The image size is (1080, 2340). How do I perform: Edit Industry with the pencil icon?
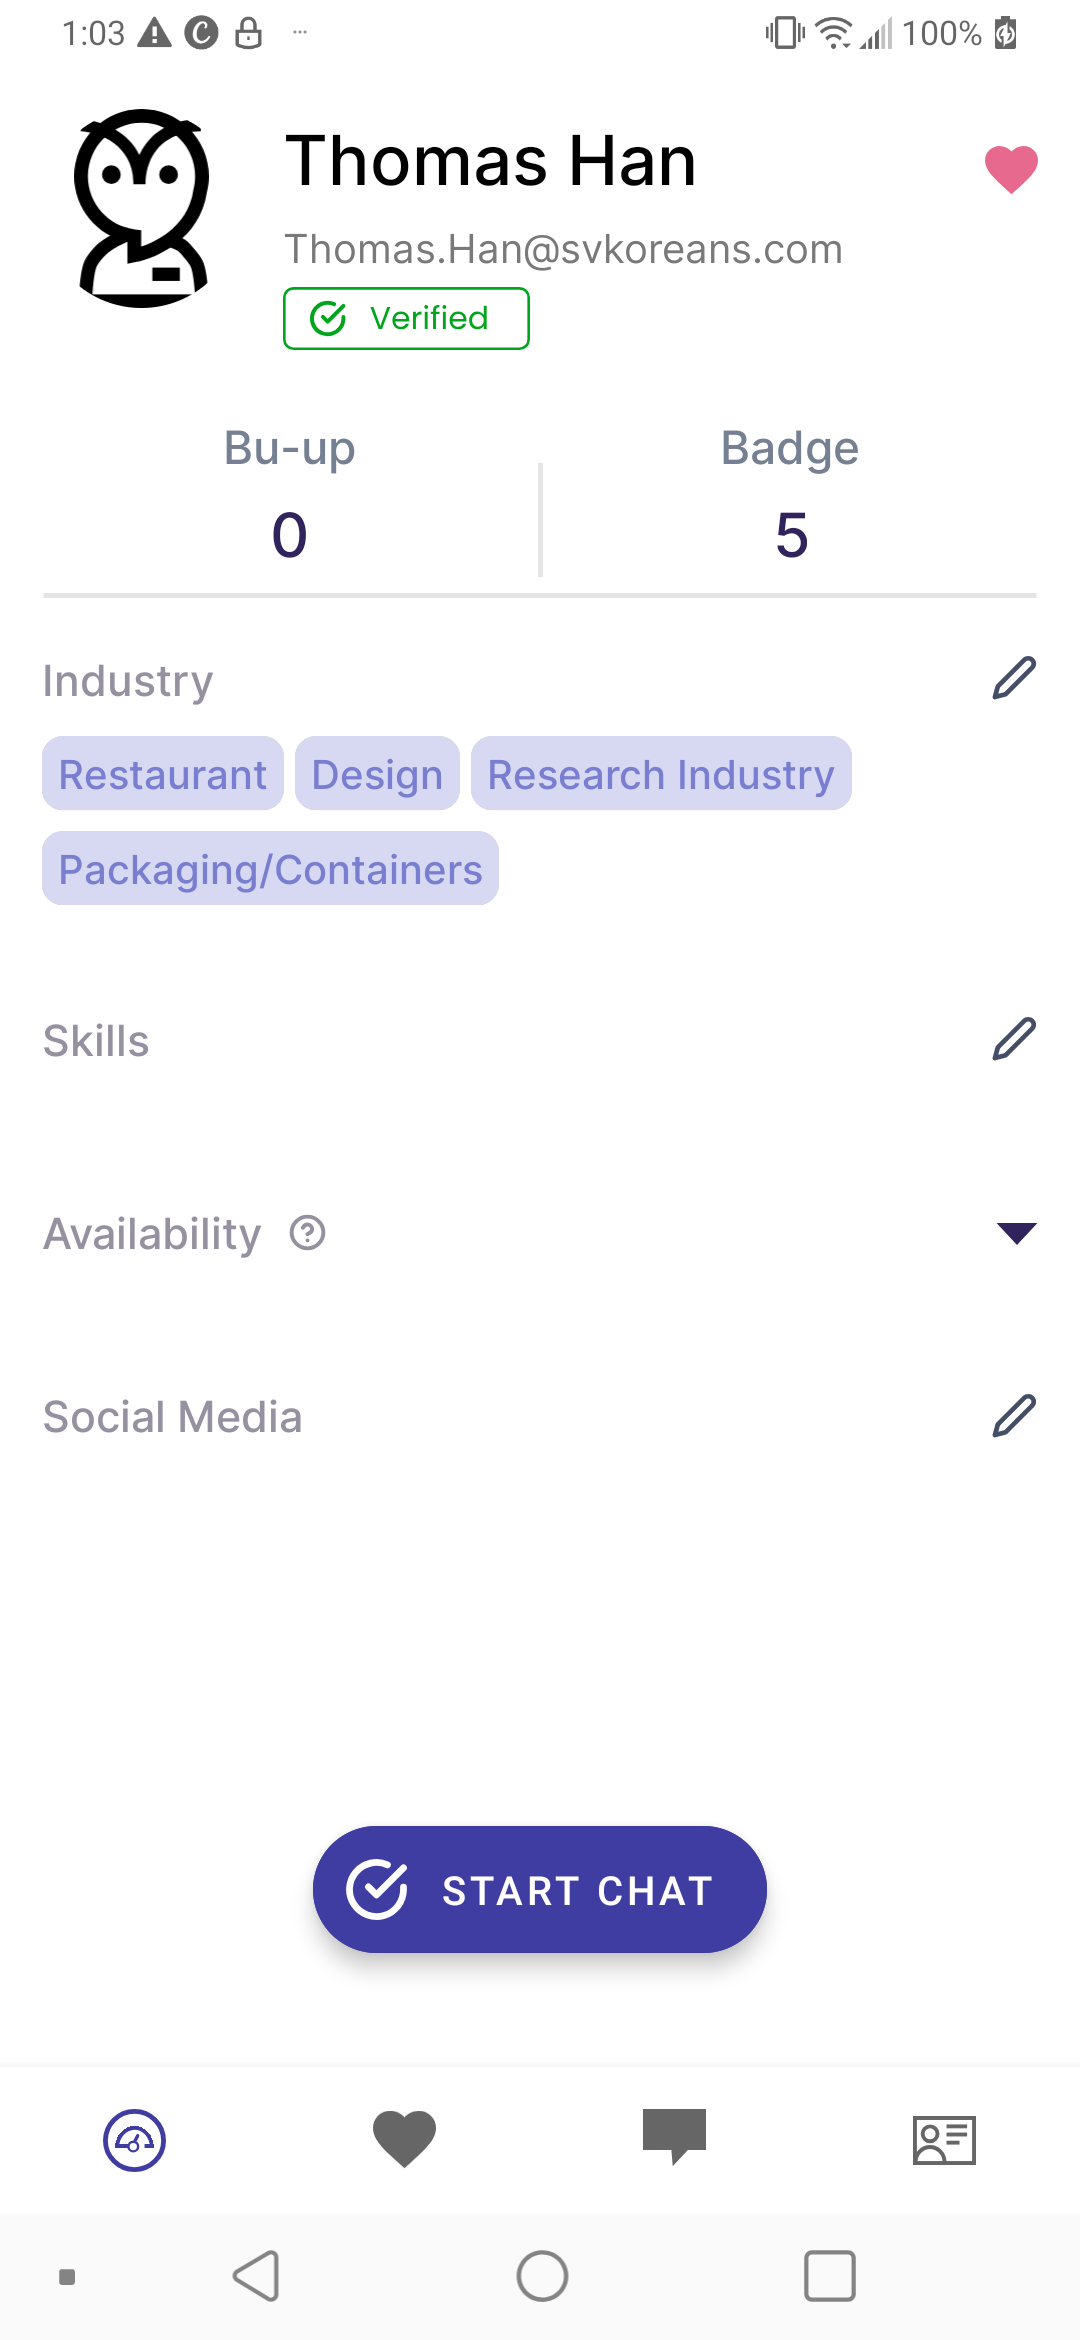pos(1013,679)
